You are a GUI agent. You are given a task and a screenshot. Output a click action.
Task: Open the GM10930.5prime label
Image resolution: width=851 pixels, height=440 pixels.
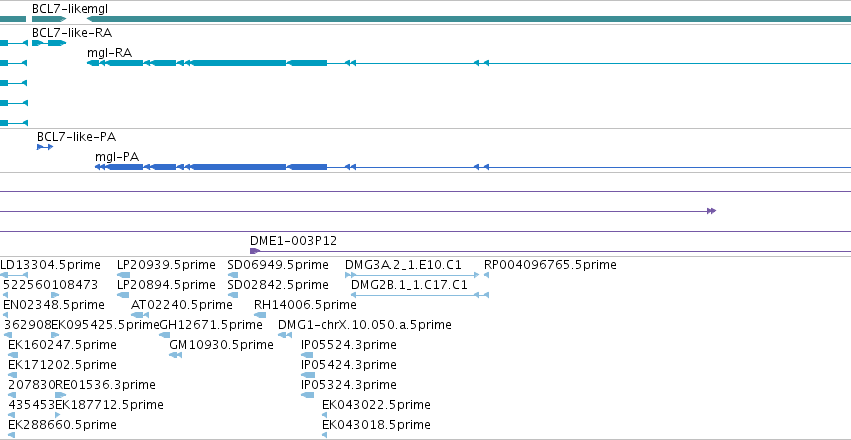click(x=221, y=345)
